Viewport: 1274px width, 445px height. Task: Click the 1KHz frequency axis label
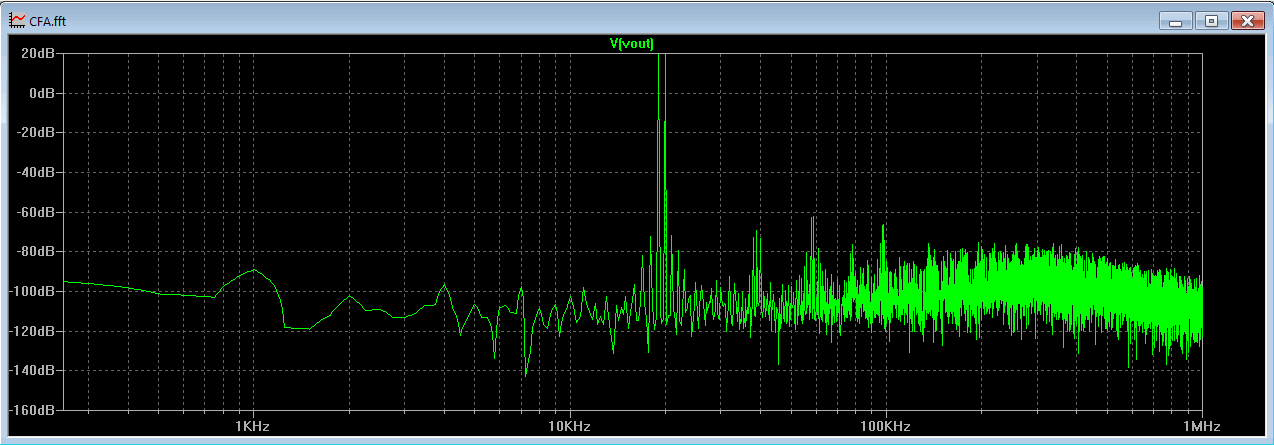(253, 426)
